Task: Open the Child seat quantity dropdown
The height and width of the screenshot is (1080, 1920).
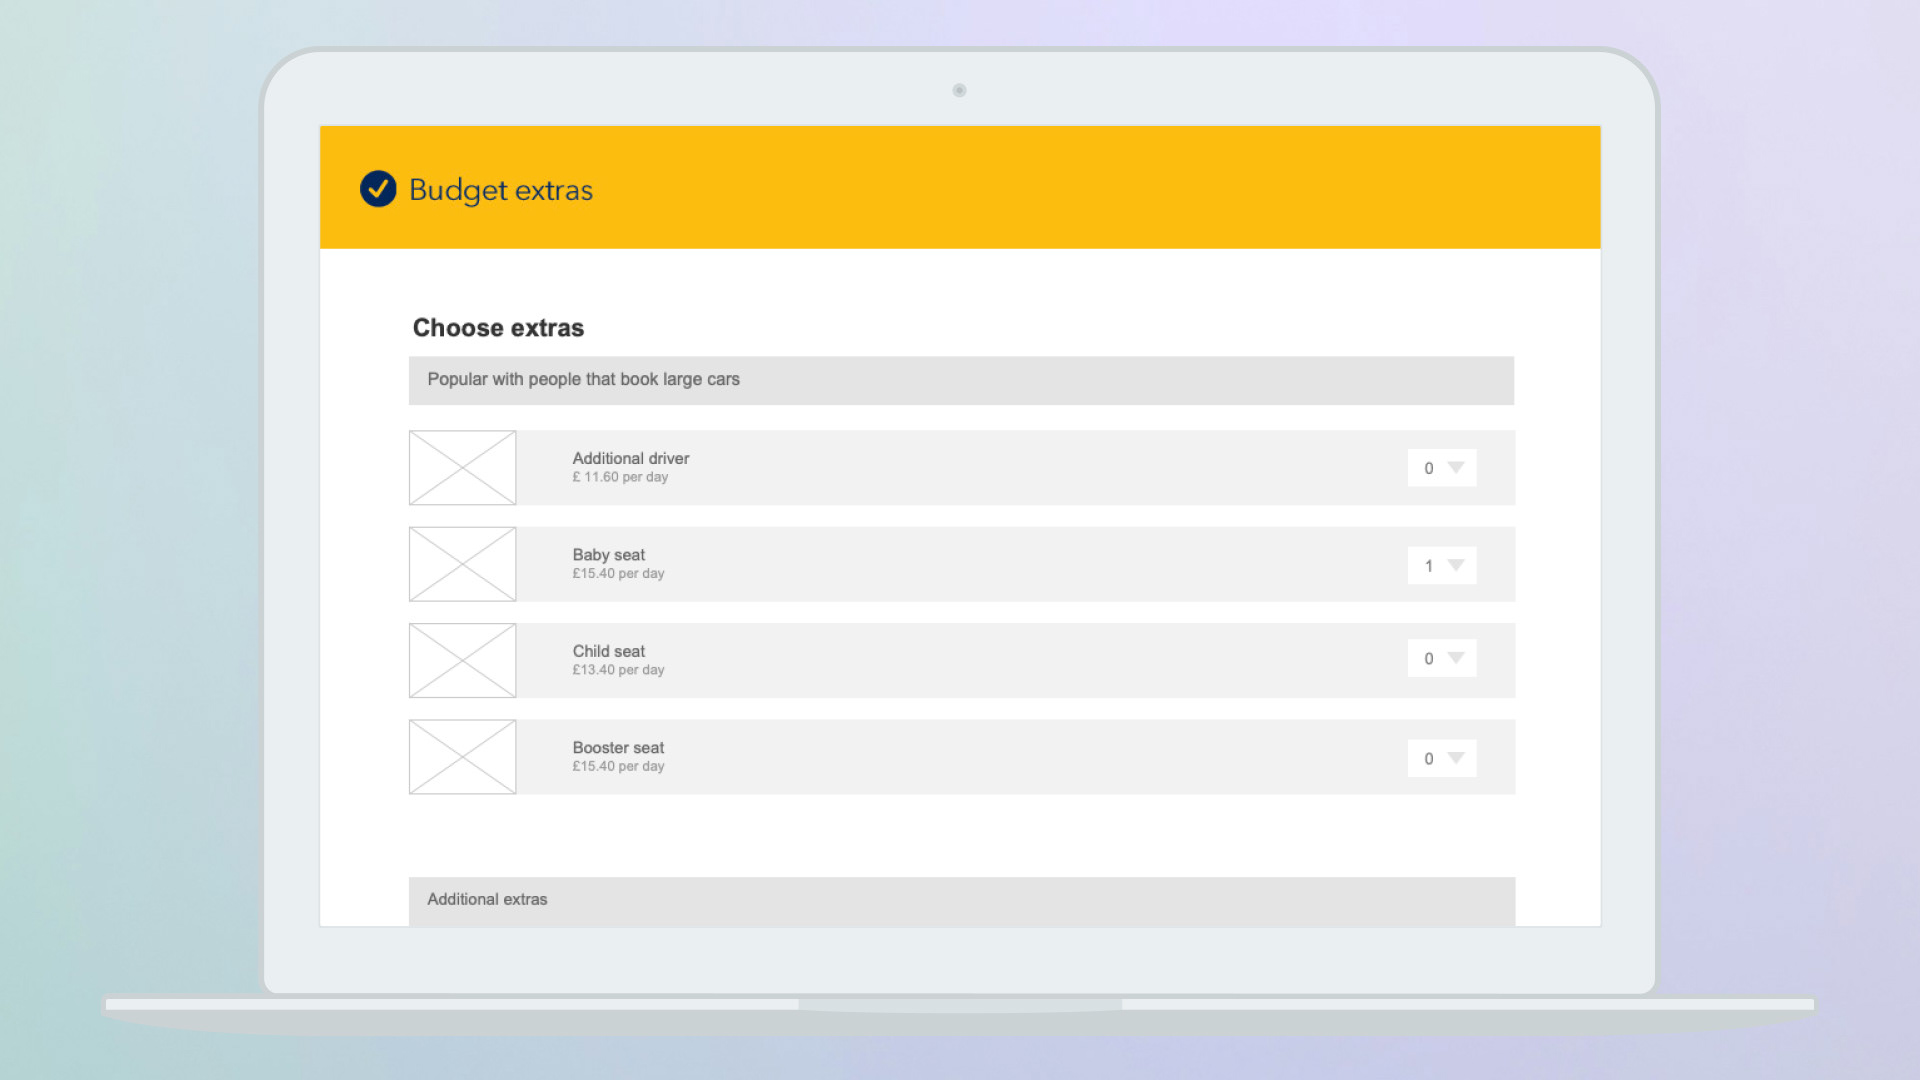Action: tap(1442, 658)
